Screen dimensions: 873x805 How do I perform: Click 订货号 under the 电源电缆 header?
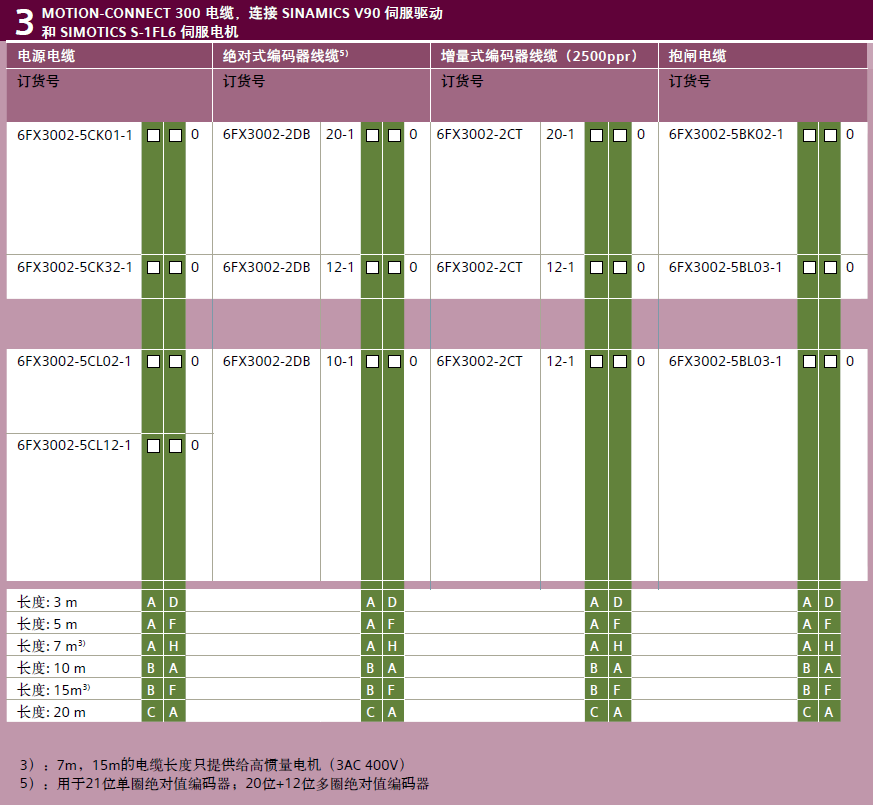38,81
